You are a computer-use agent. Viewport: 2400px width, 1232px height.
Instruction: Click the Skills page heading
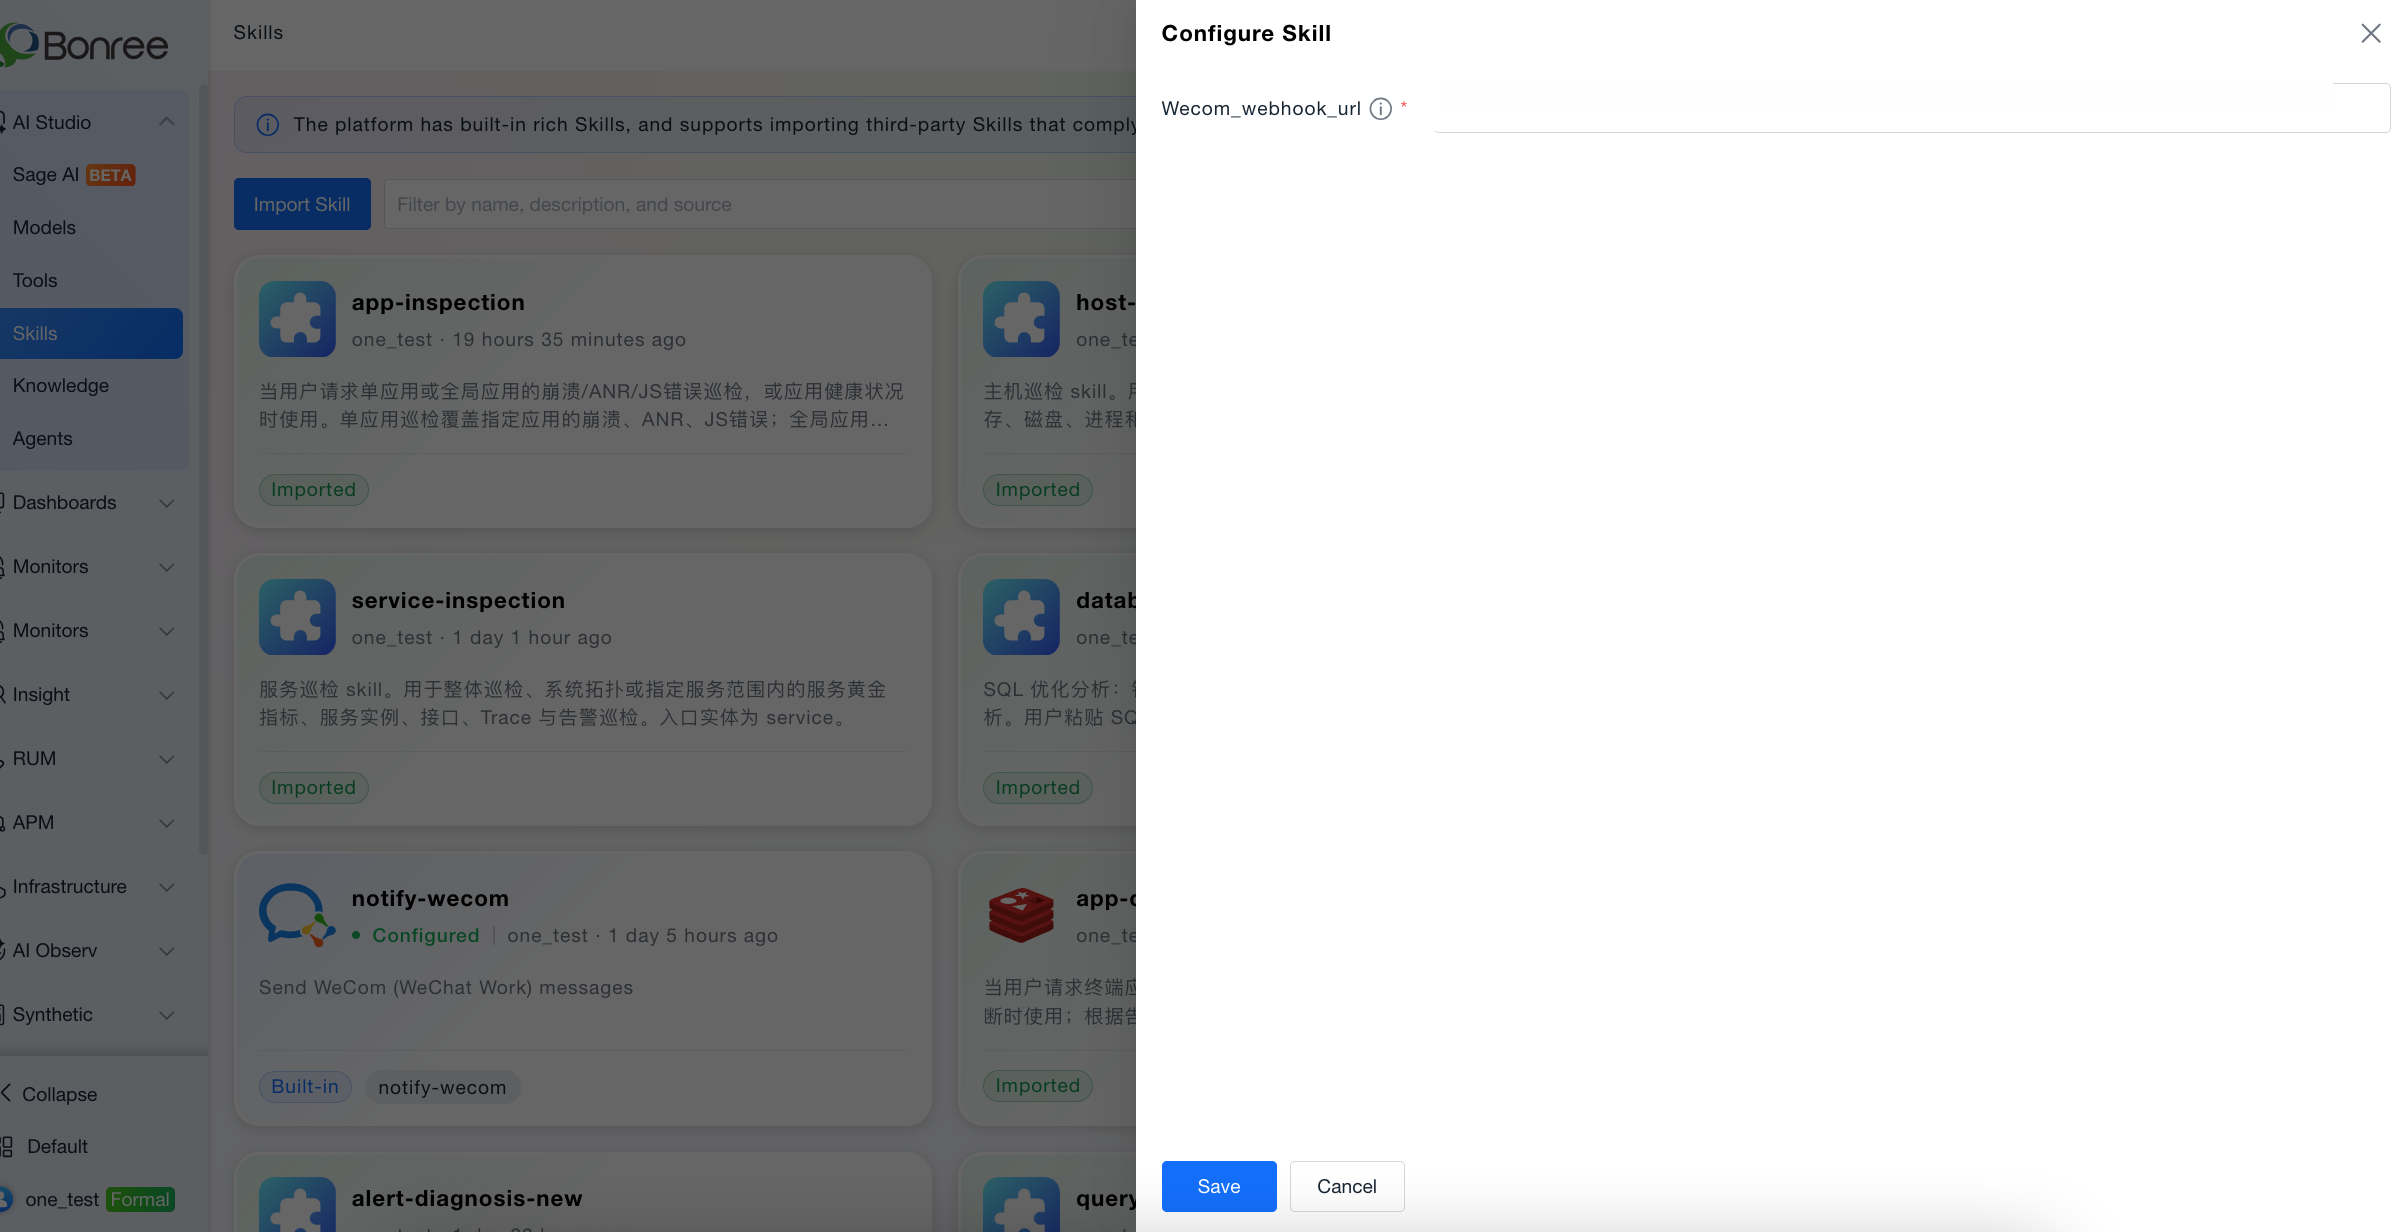click(x=258, y=32)
